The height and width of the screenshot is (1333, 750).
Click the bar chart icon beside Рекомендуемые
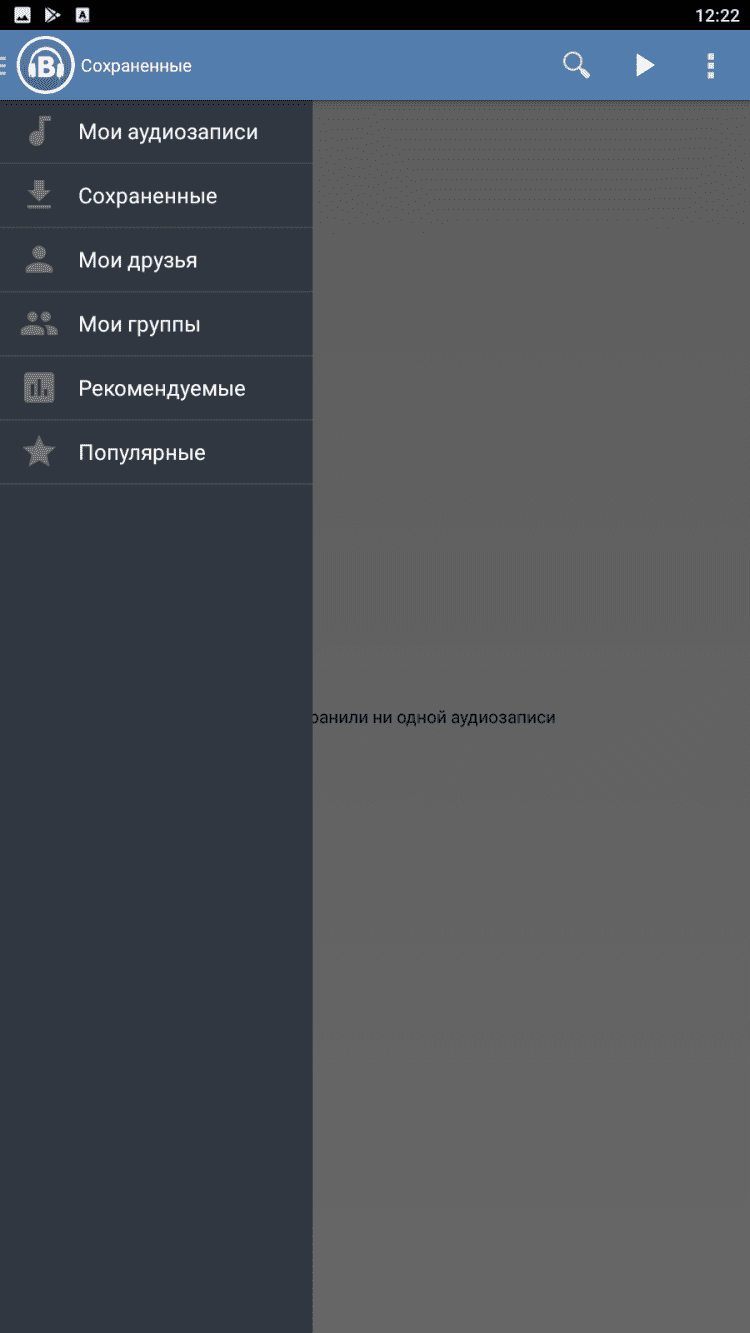pos(39,388)
